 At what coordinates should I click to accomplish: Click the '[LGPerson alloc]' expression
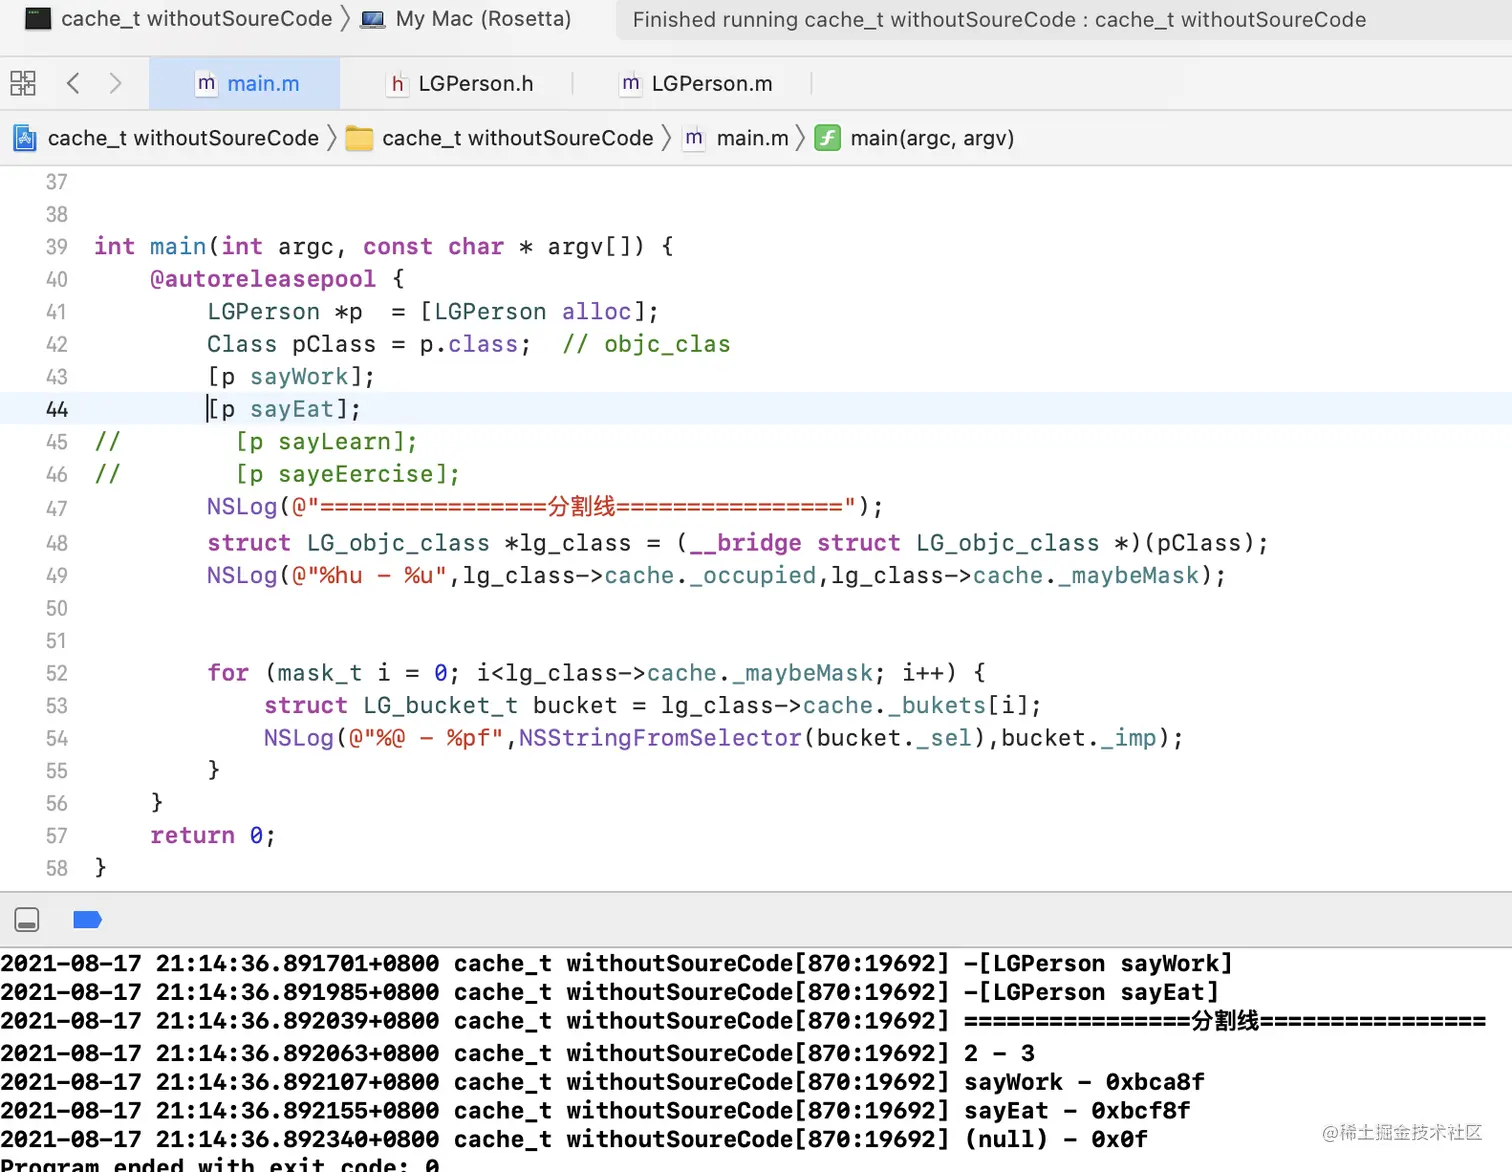click(x=532, y=312)
